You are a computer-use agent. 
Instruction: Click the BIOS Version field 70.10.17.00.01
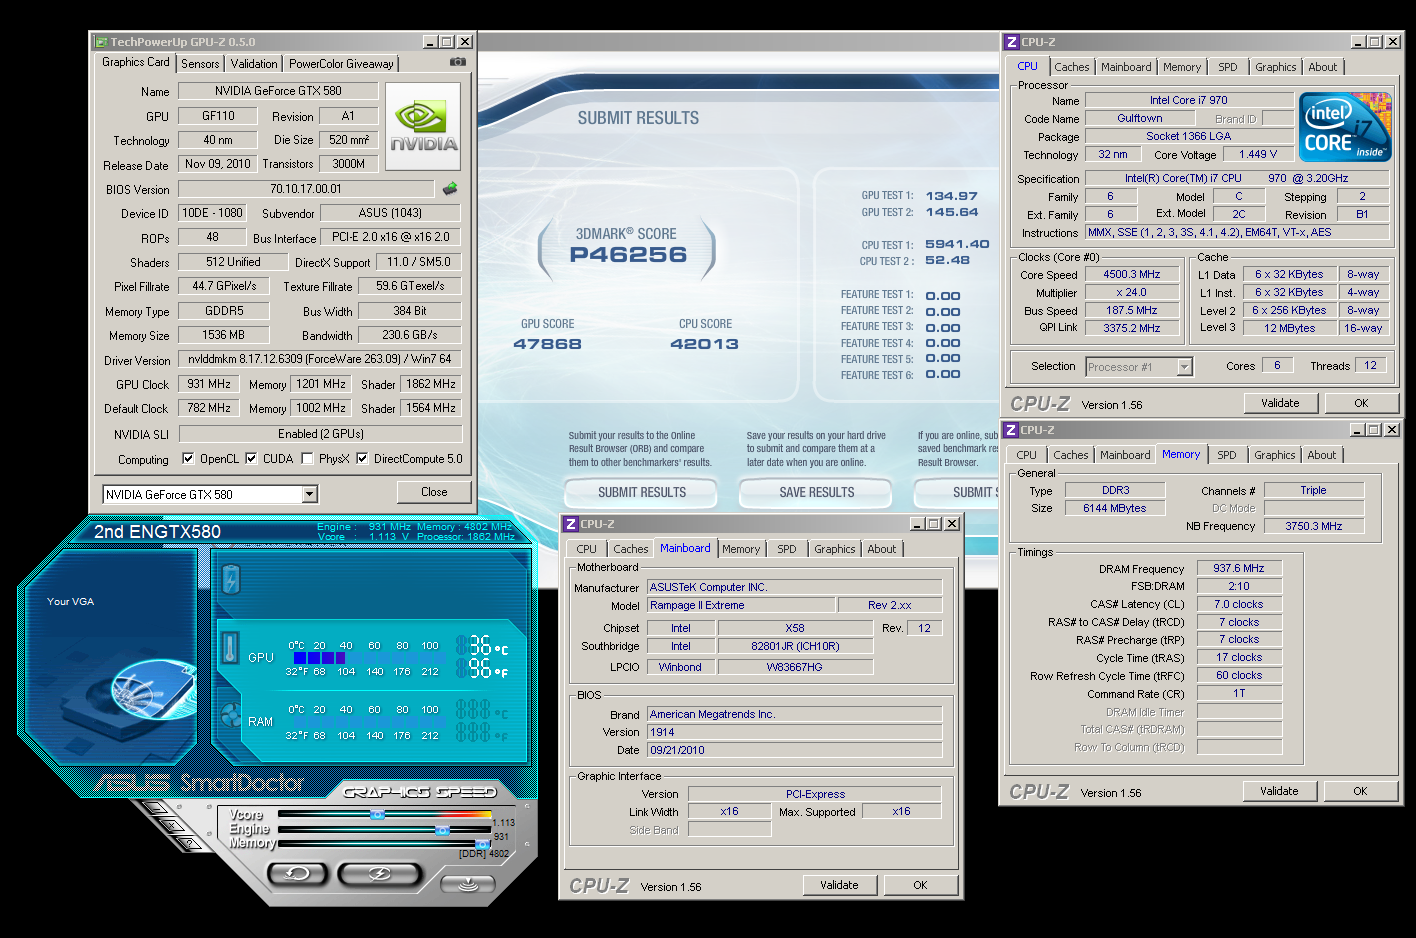pyautogui.click(x=306, y=188)
